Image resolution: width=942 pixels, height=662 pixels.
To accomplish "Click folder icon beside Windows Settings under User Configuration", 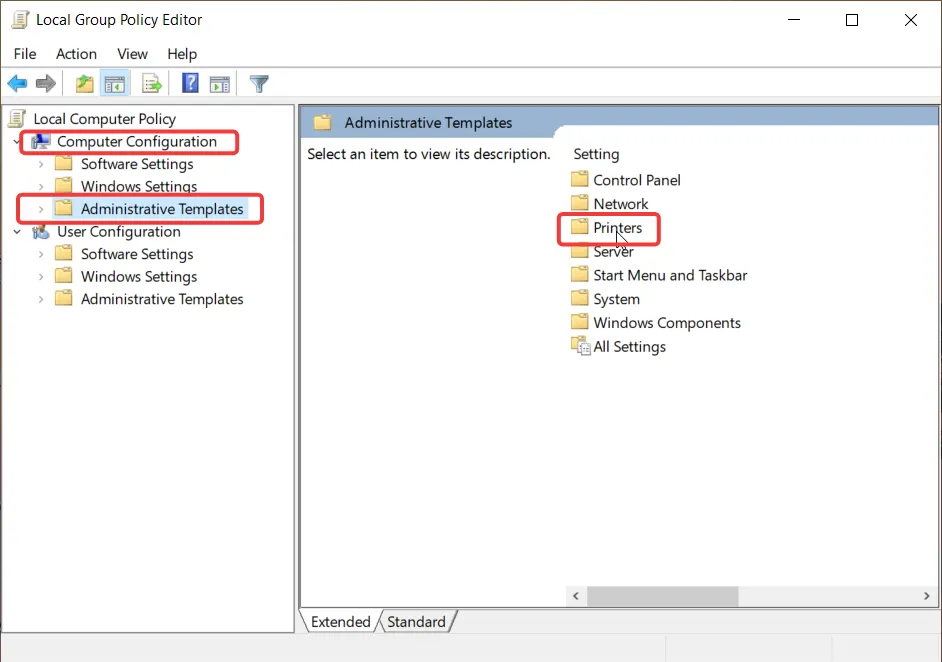I will [x=64, y=276].
